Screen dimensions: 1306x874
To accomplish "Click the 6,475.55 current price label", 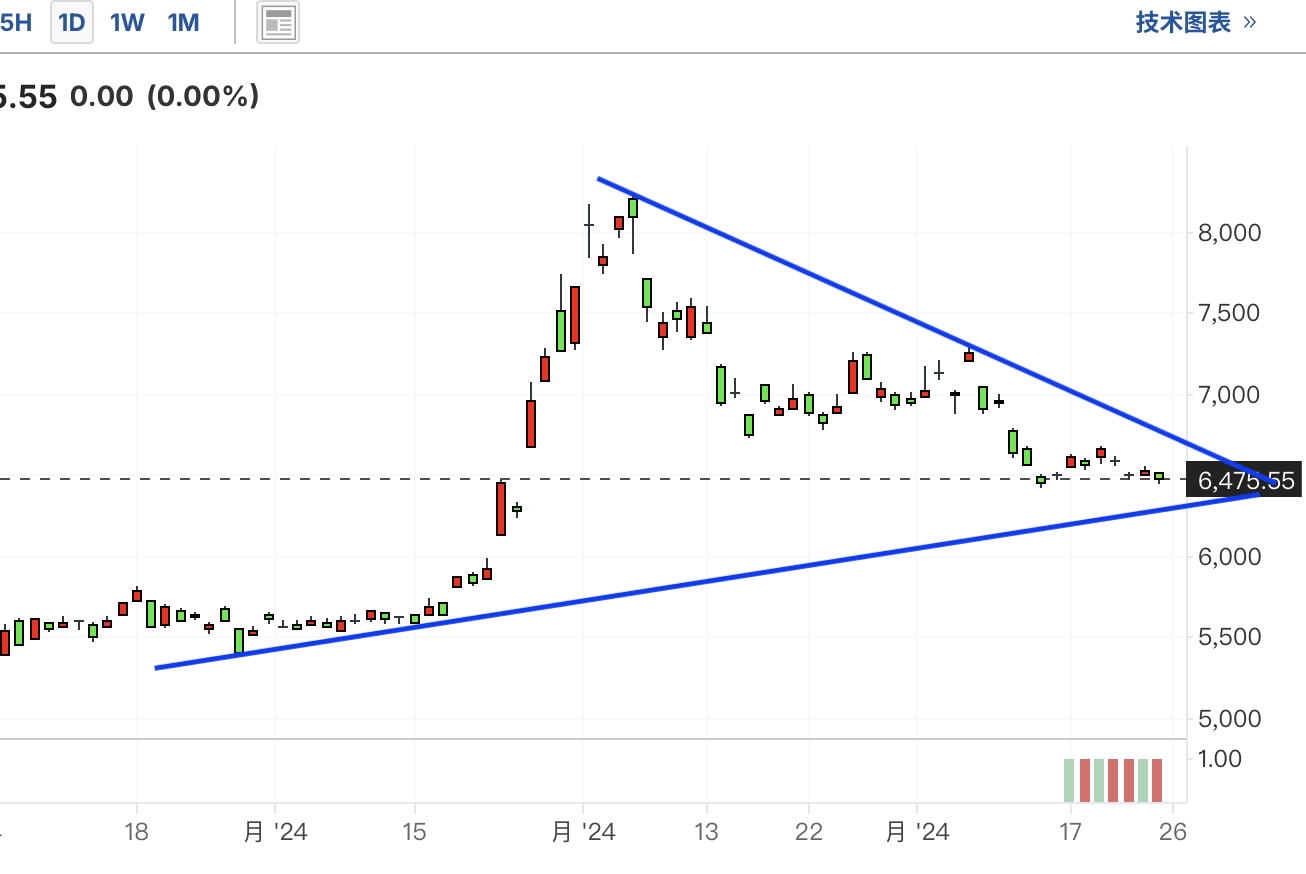I will (1244, 480).
